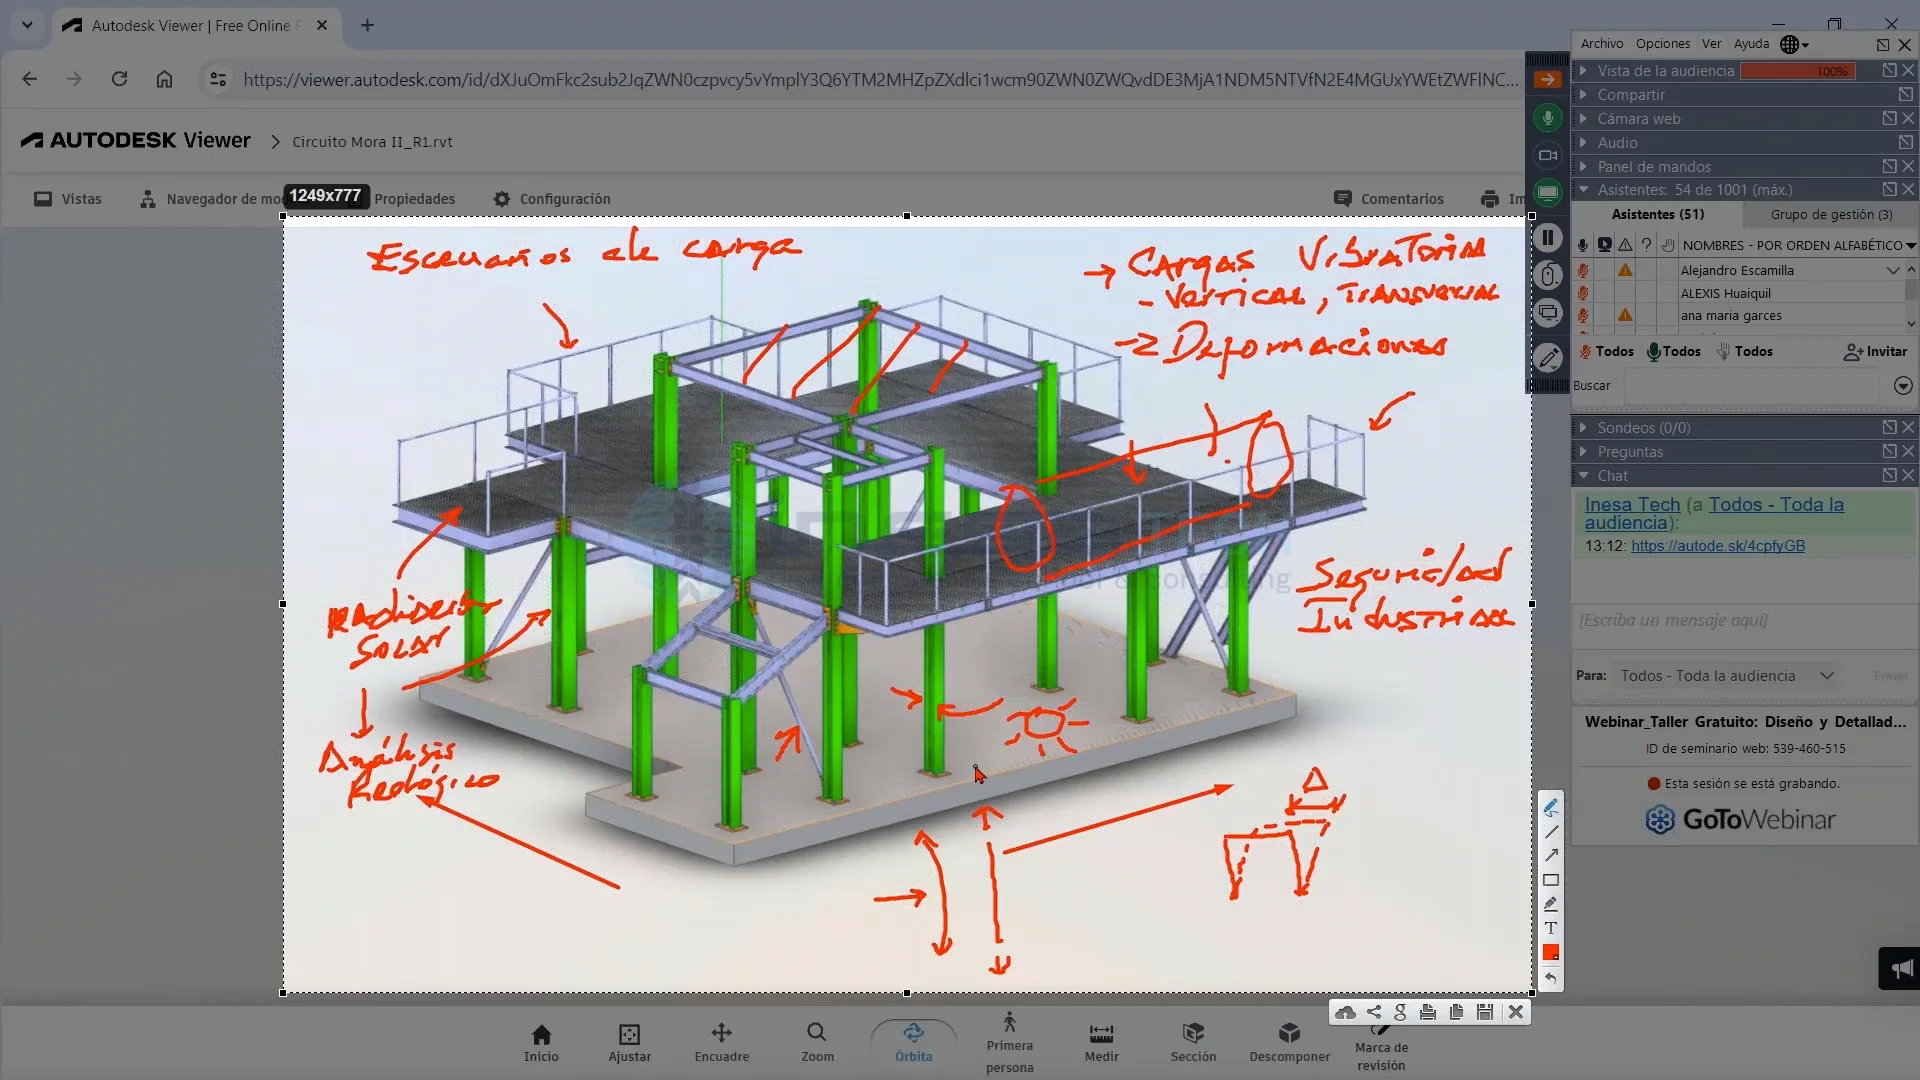
Task: Select the Lightshot marker highlighter tool
Action: click(1550, 904)
